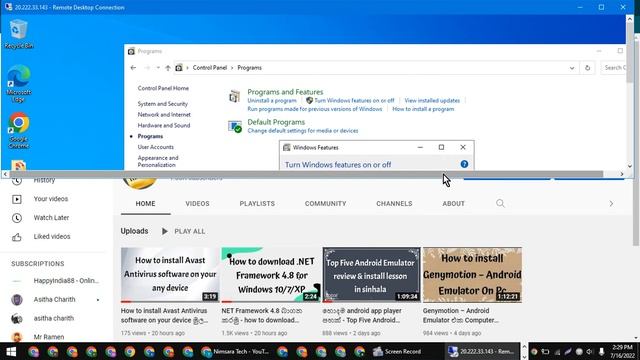This screenshot has width=640, height=360.
Task: Switch to the ABOUT channel tab
Action: [x=453, y=204]
